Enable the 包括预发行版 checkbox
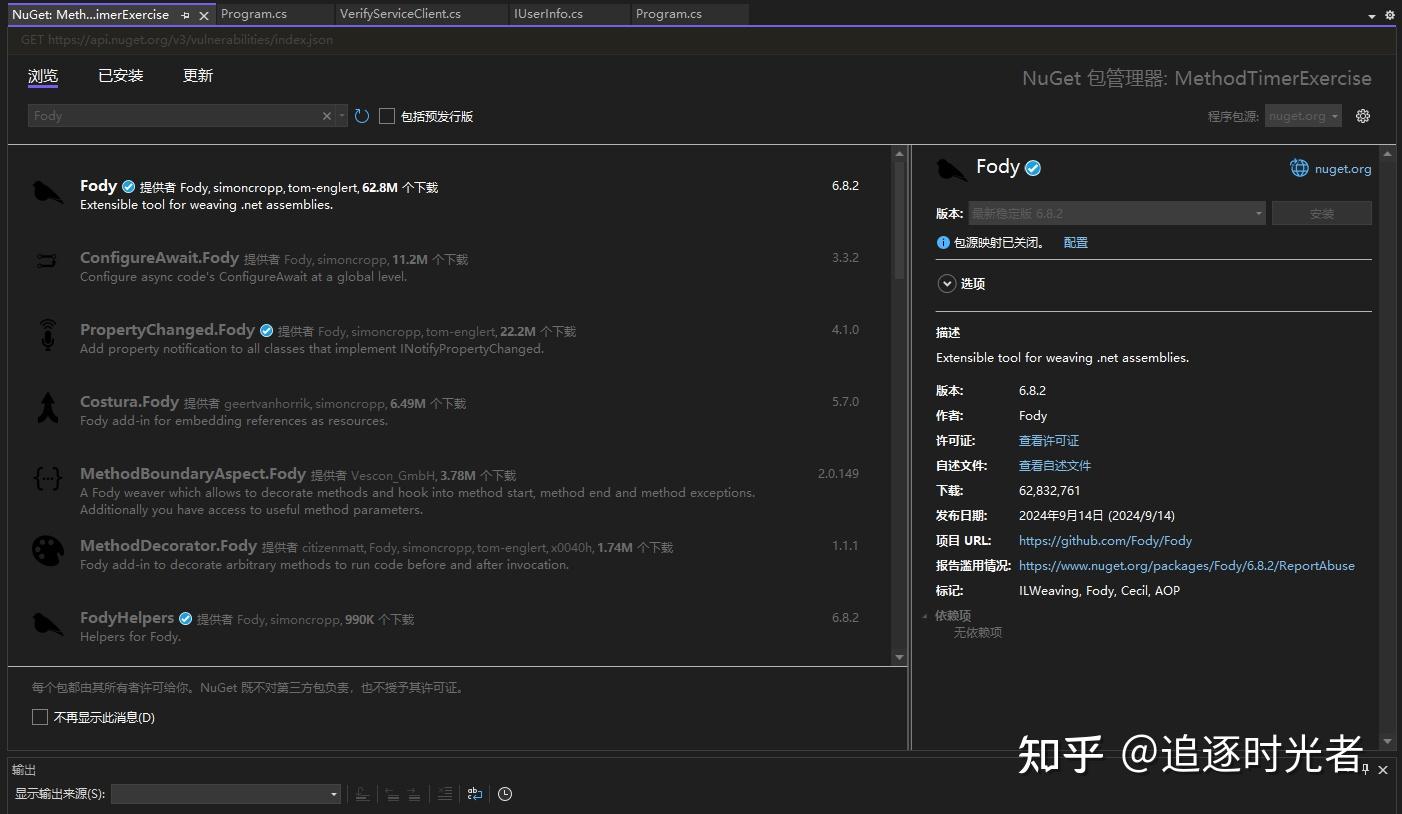This screenshot has width=1402, height=814. point(387,115)
